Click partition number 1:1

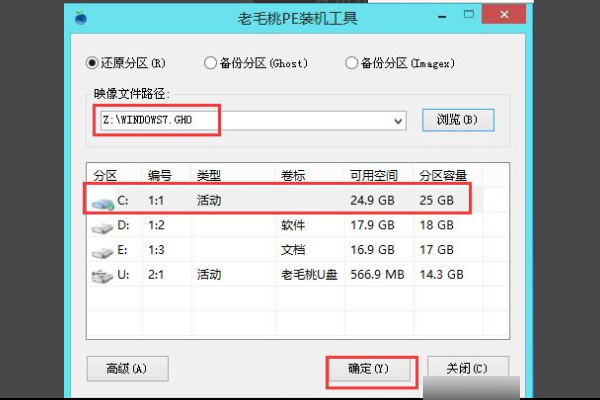click(156, 200)
